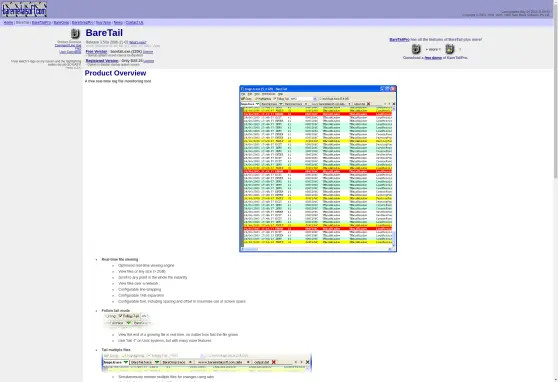
Task: Open the What's new? link
Action: click(x=138, y=42)
